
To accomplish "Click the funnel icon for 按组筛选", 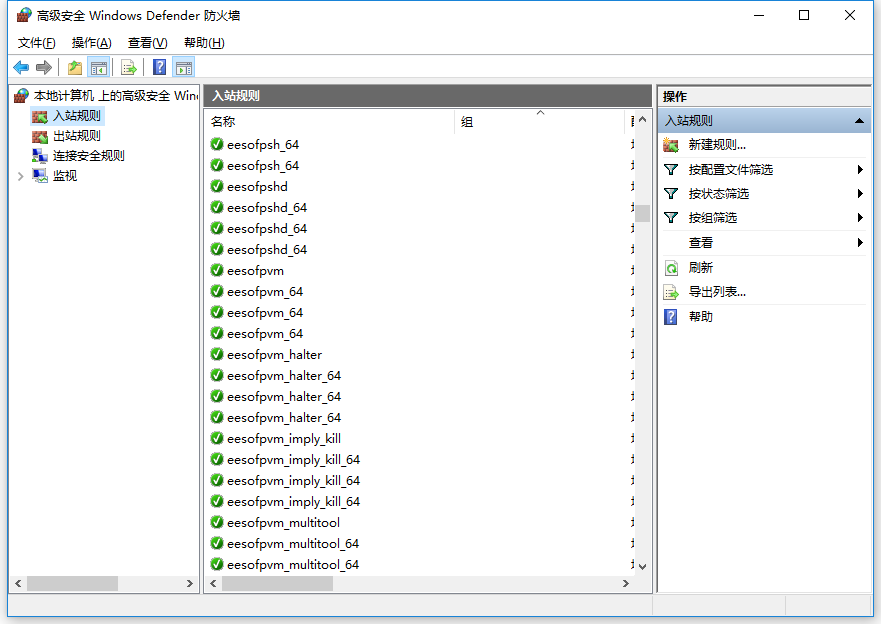I will pyautogui.click(x=671, y=218).
